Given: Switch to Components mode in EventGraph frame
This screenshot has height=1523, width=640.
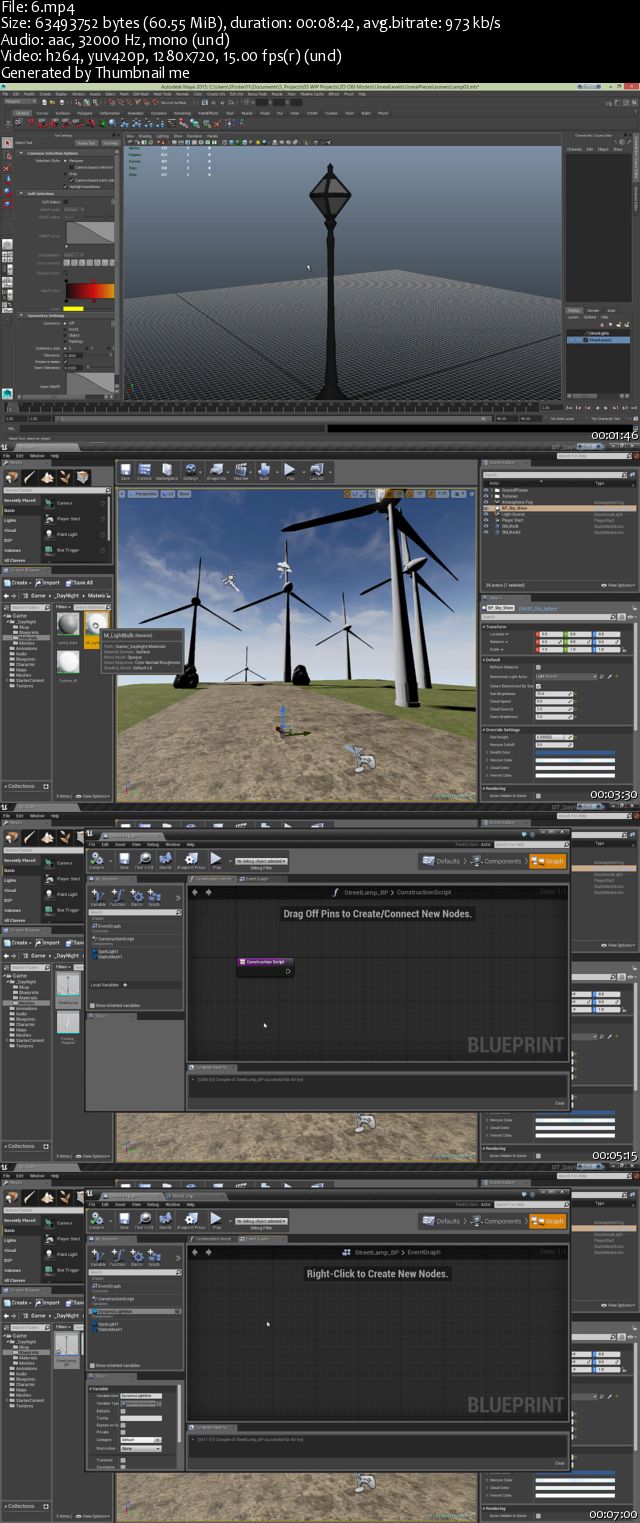Looking at the screenshot, I should 497,1221.
